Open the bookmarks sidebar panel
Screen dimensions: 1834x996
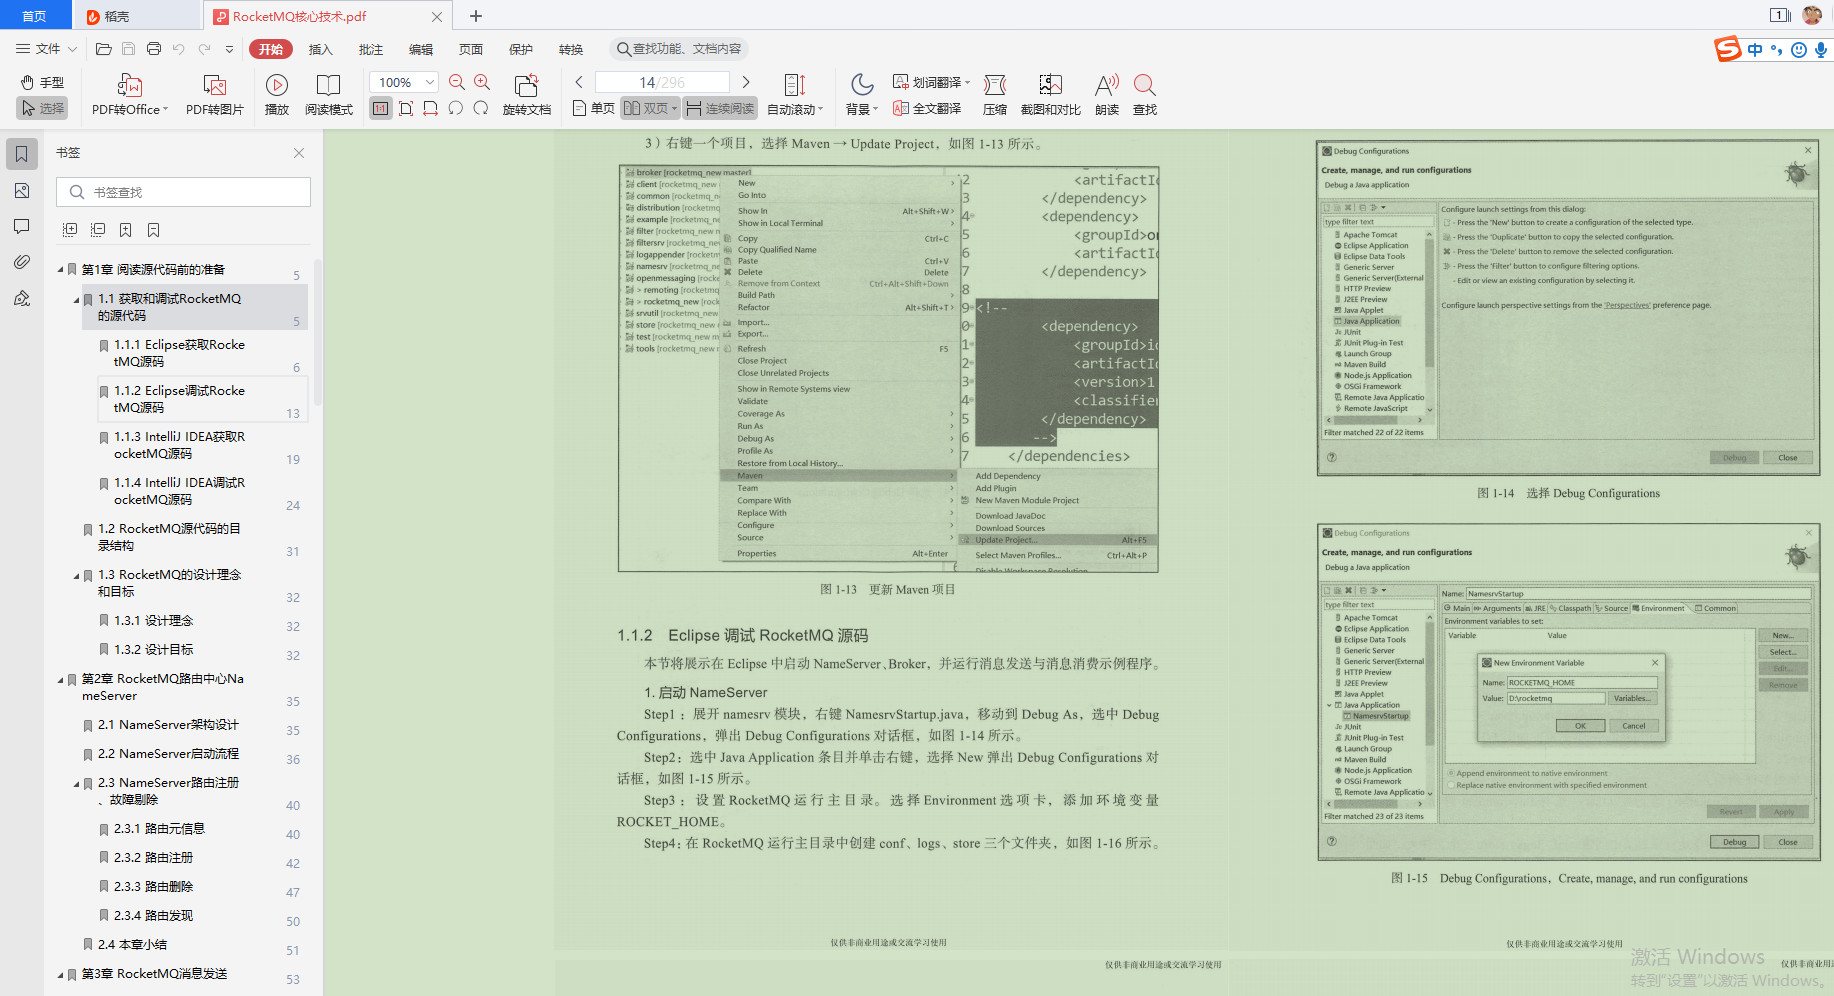(22, 154)
